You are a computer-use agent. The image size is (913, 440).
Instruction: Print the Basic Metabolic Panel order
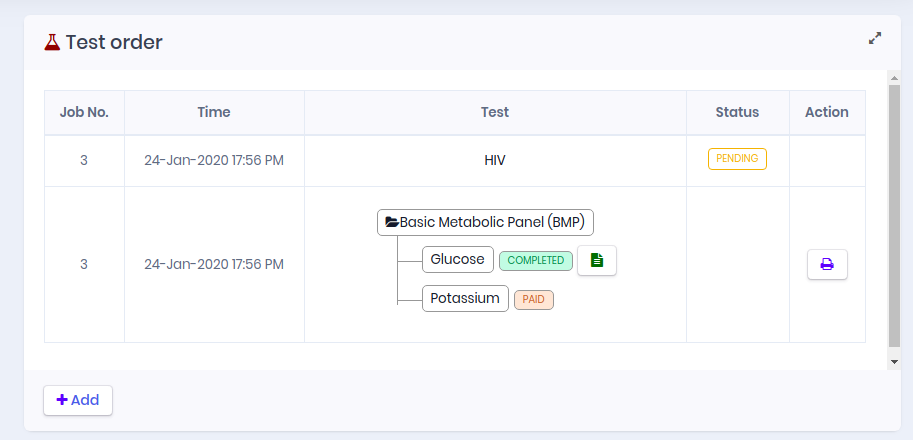827,264
